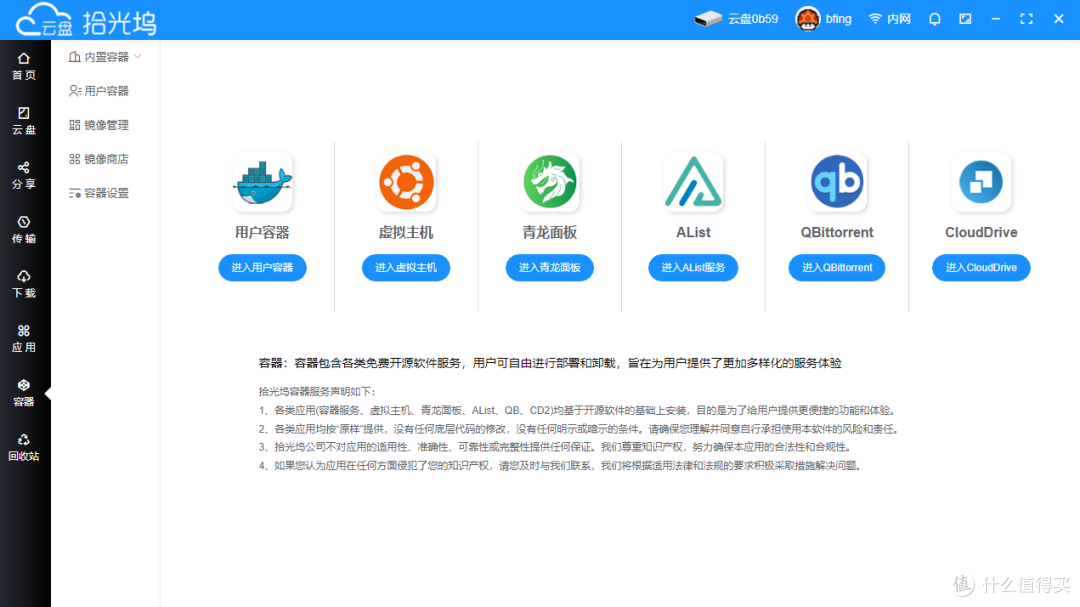
Task: Open the 首页 home sidebar item
Action: [x=24, y=66]
